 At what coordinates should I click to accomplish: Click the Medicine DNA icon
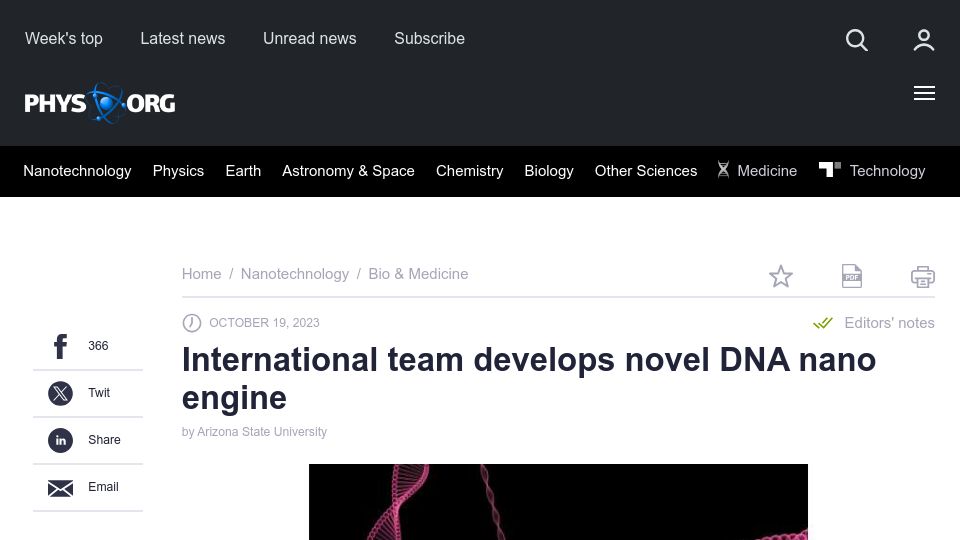[x=723, y=170]
